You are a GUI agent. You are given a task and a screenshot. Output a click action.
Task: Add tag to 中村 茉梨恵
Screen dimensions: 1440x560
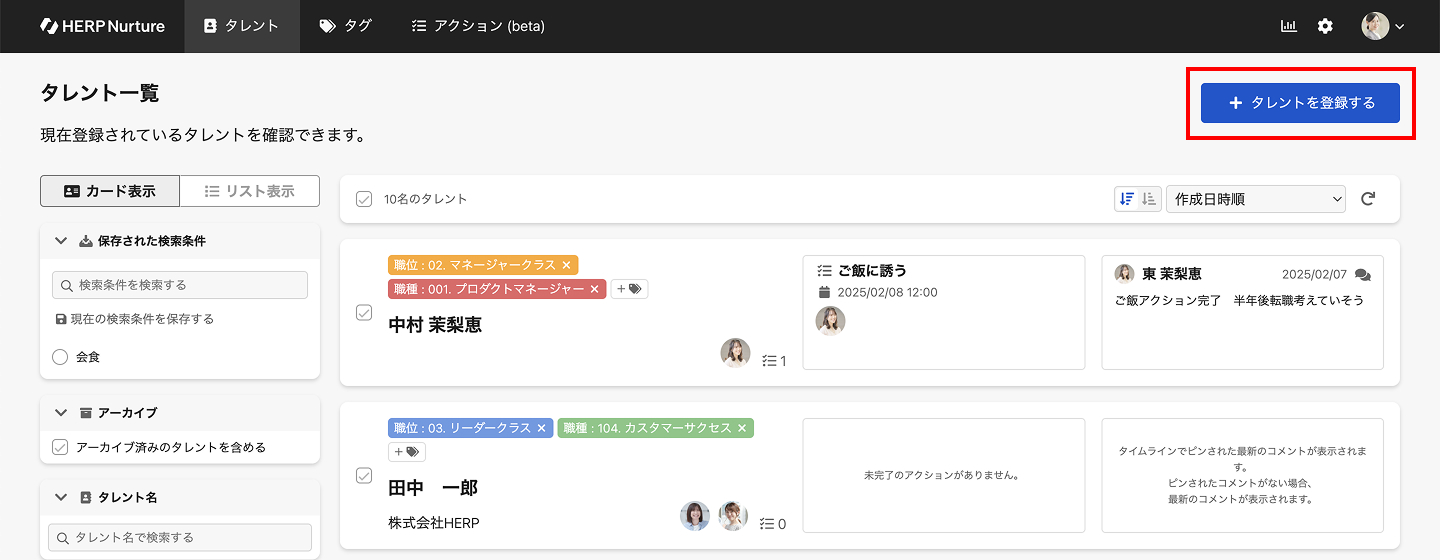(x=631, y=289)
